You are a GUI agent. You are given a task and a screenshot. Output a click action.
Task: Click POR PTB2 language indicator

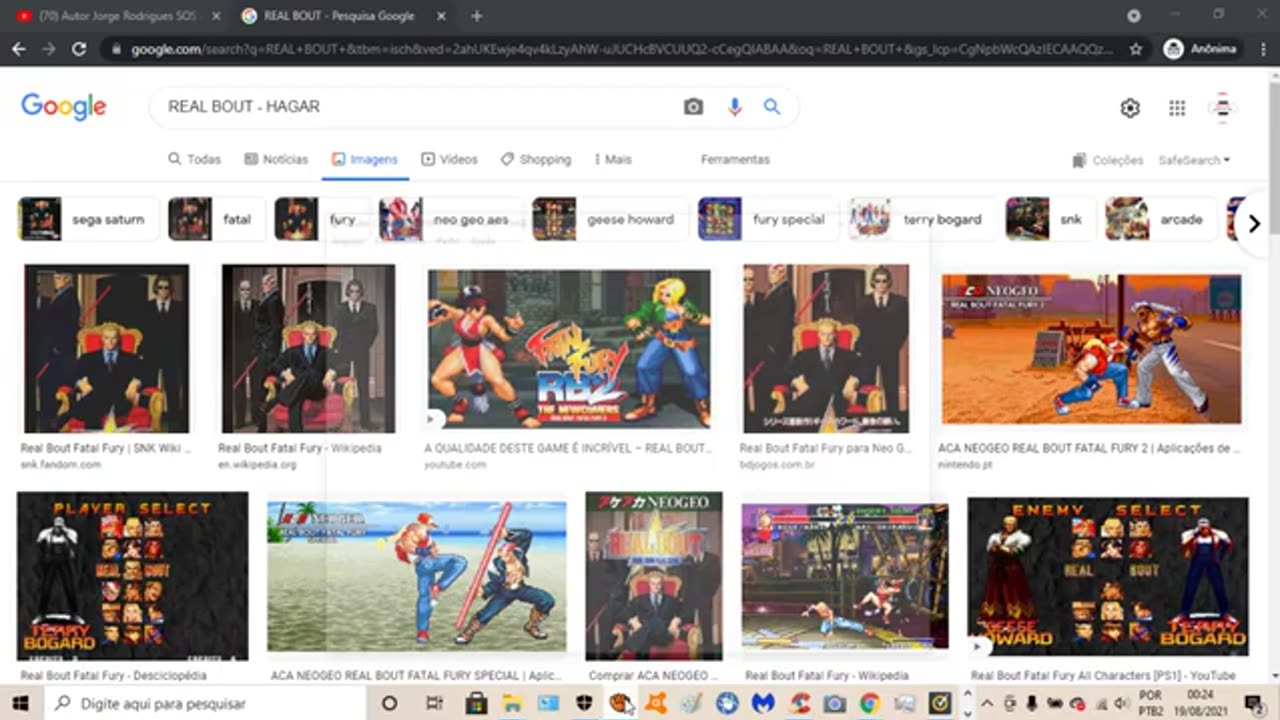(1151, 703)
